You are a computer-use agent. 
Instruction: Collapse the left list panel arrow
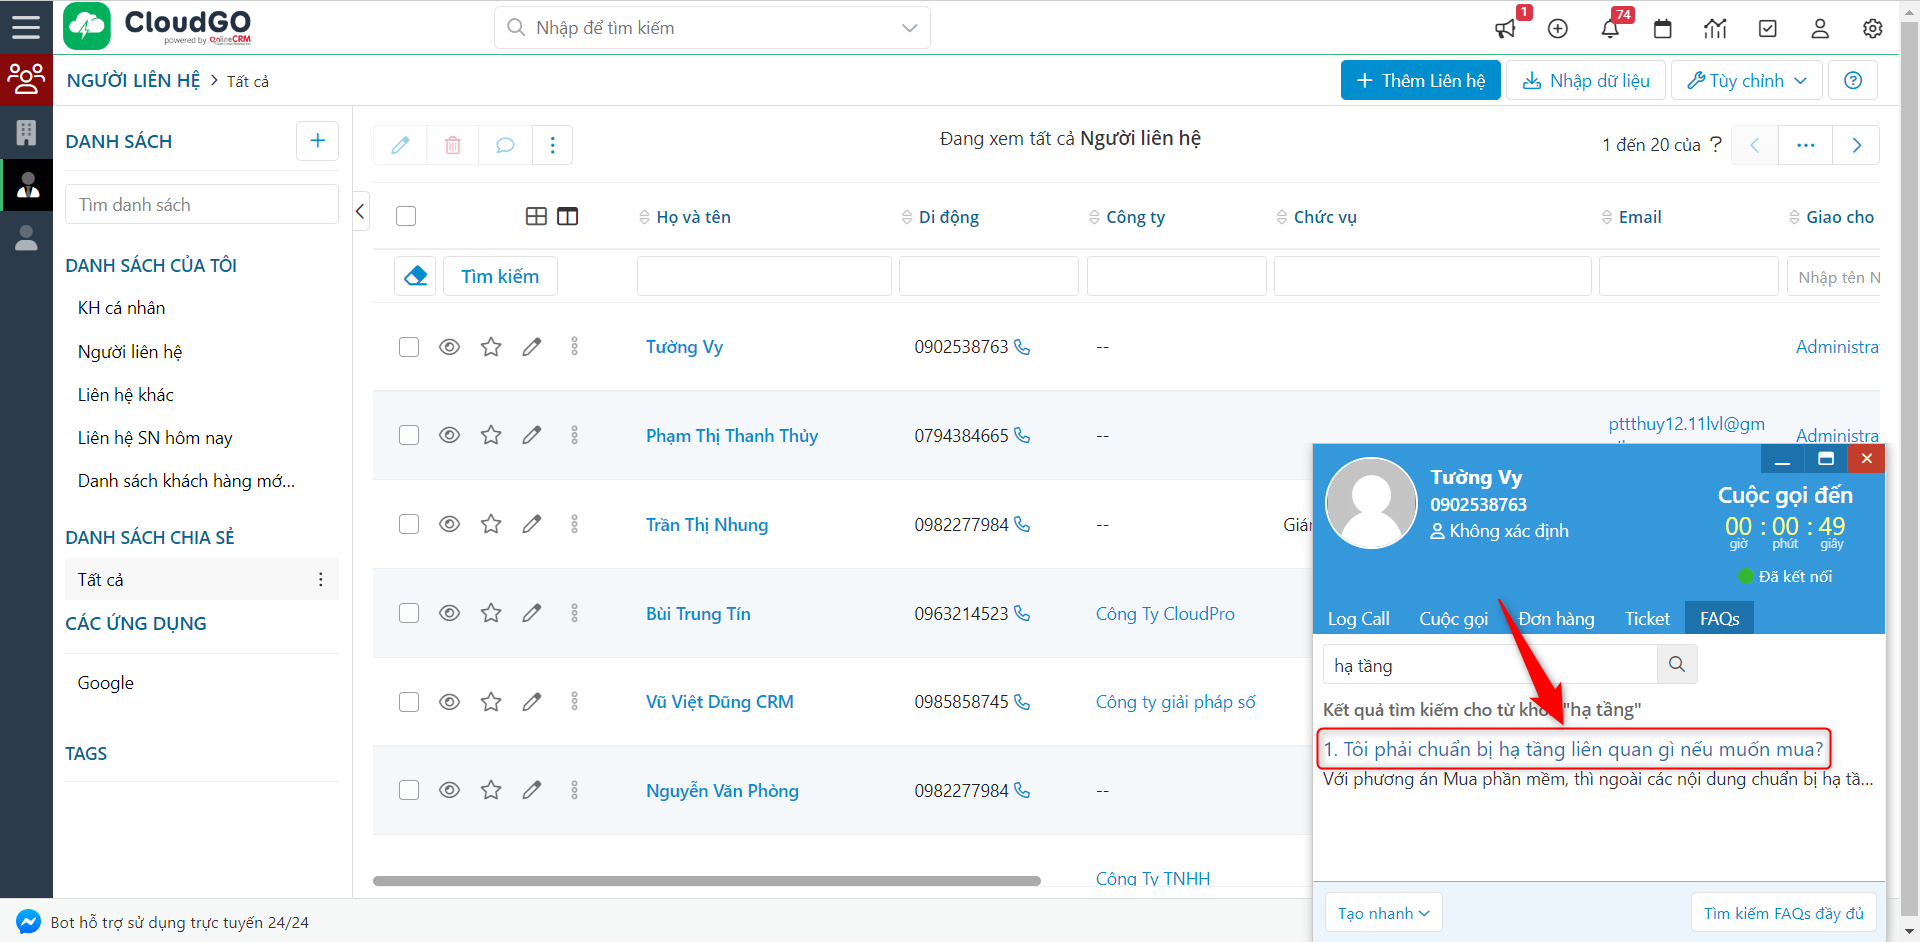point(360,211)
